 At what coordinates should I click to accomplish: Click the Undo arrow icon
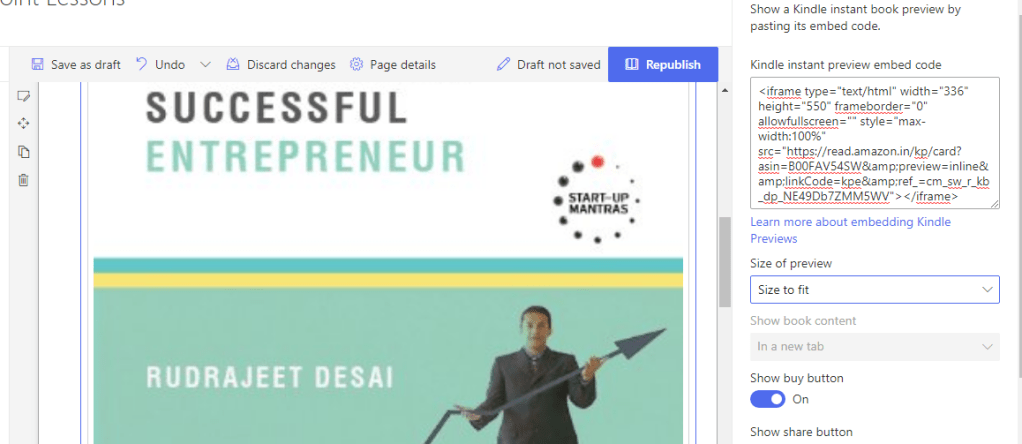[x=141, y=64]
